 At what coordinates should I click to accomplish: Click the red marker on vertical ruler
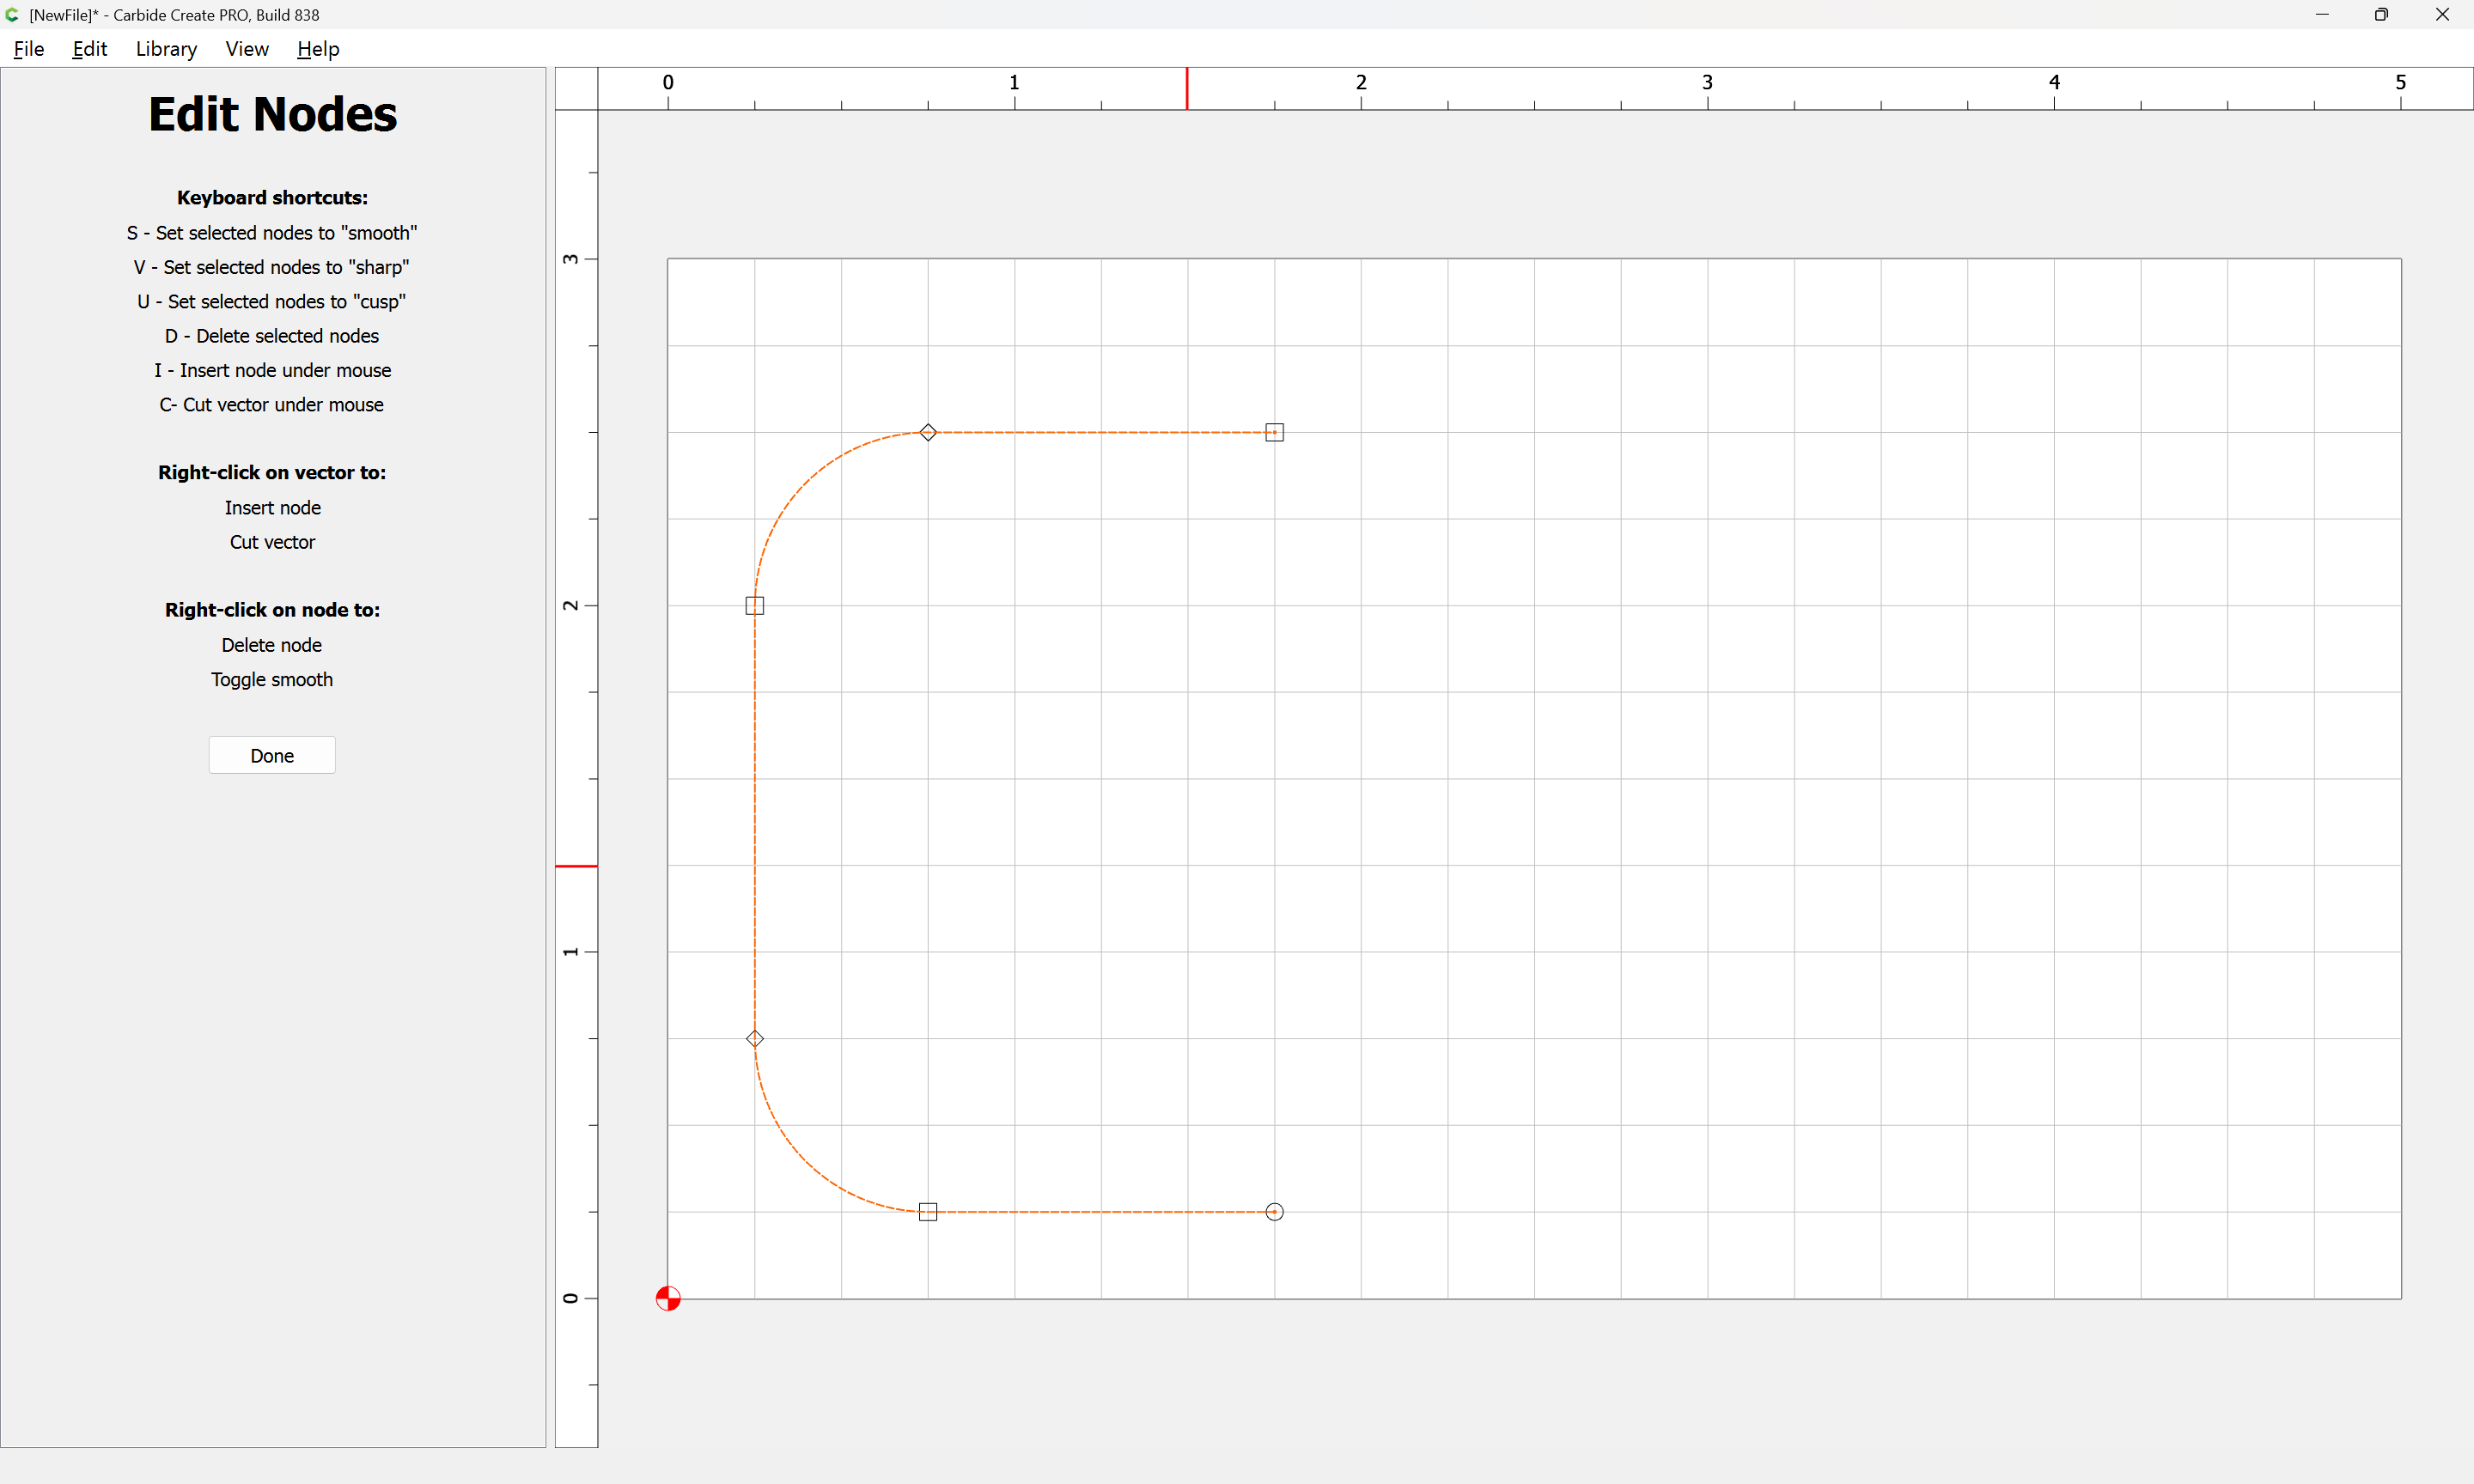click(x=576, y=866)
